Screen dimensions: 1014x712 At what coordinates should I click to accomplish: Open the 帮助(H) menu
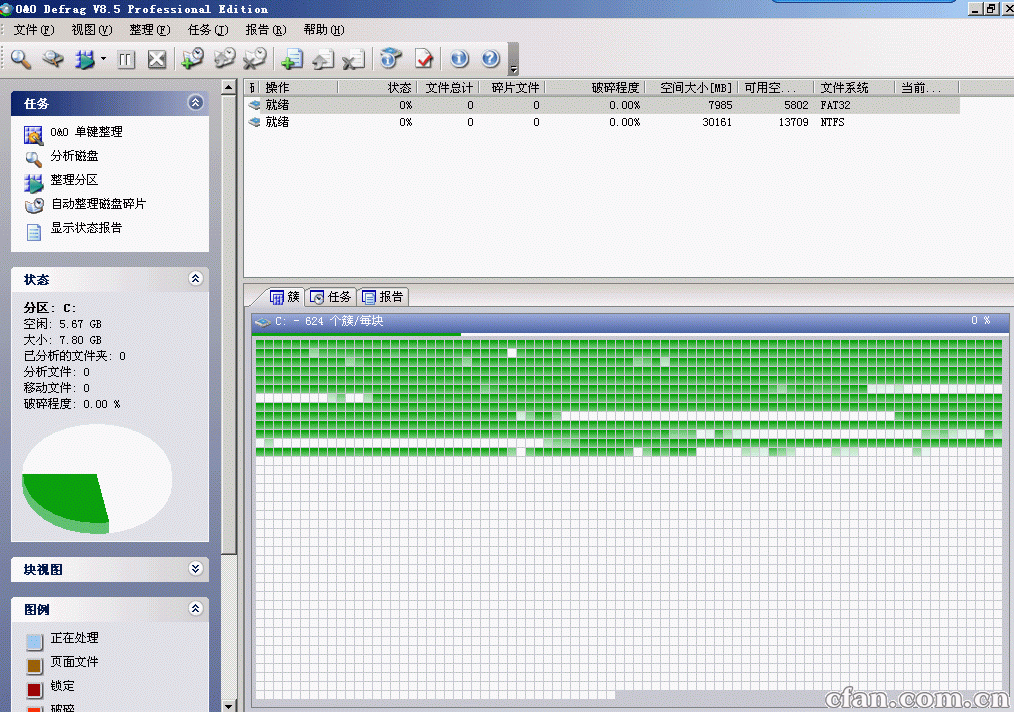324,30
